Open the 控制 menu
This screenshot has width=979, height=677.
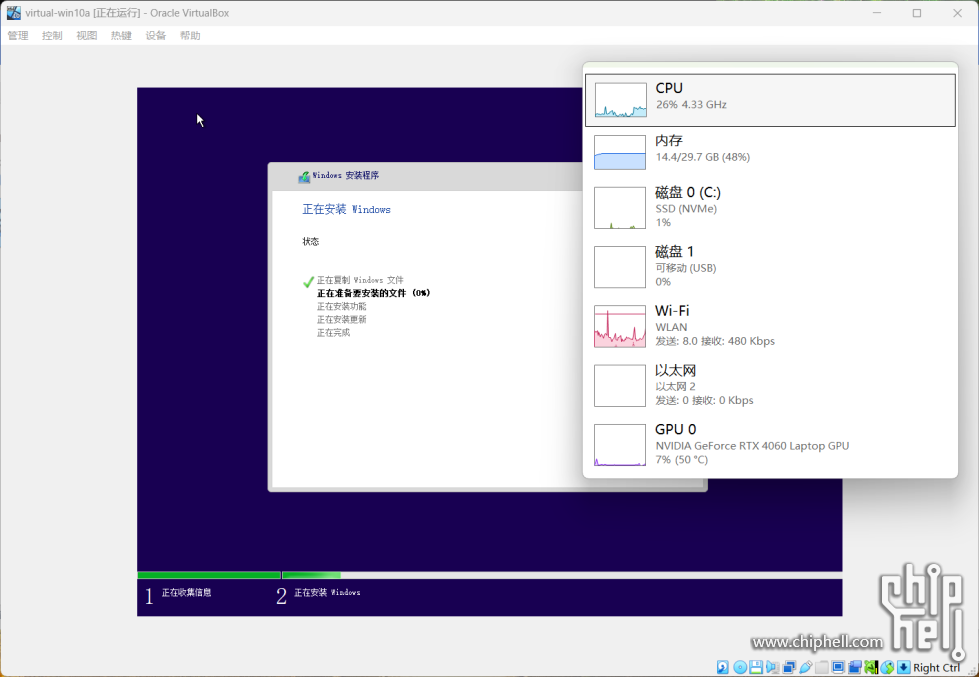(52, 36)
